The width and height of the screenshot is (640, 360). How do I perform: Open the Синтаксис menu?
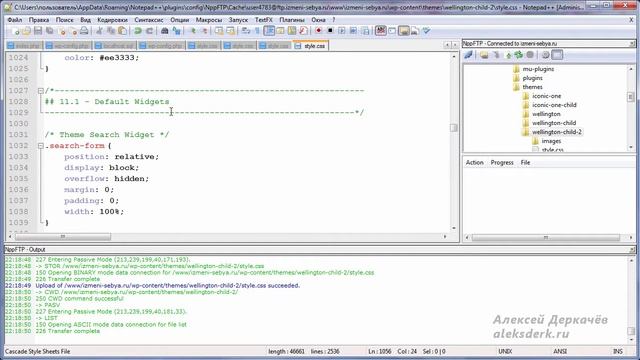click(x=149, y=20)
